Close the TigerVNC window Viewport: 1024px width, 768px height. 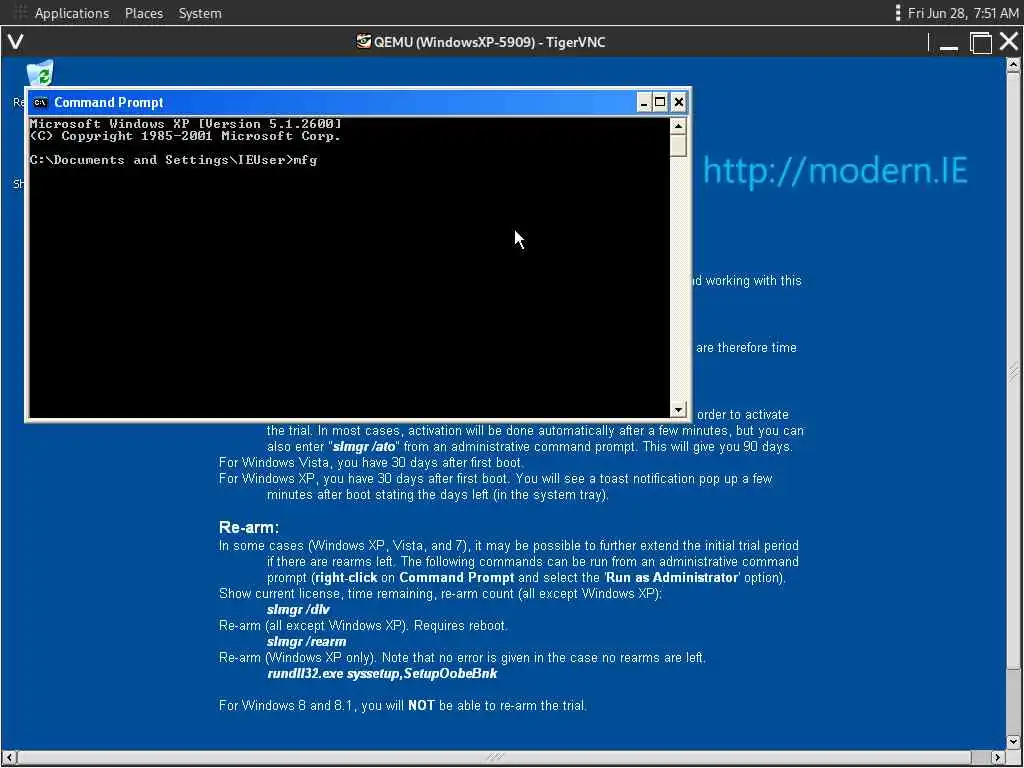(1008, 42)
